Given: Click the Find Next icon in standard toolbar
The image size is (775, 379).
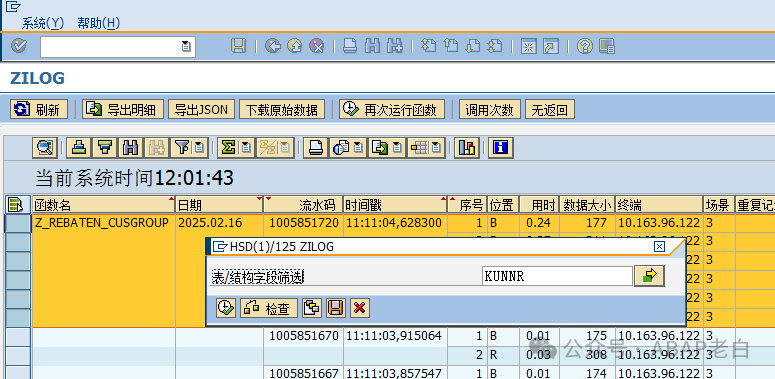Looking at the screenshot, I should point(394,46).
